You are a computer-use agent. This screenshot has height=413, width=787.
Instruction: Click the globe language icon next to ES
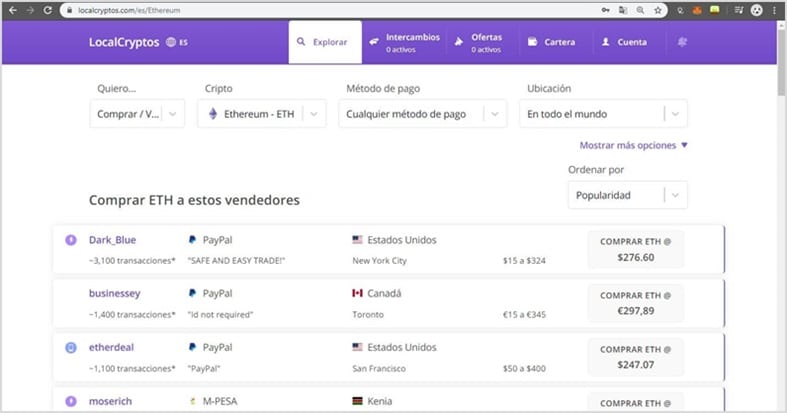point(171,42)
